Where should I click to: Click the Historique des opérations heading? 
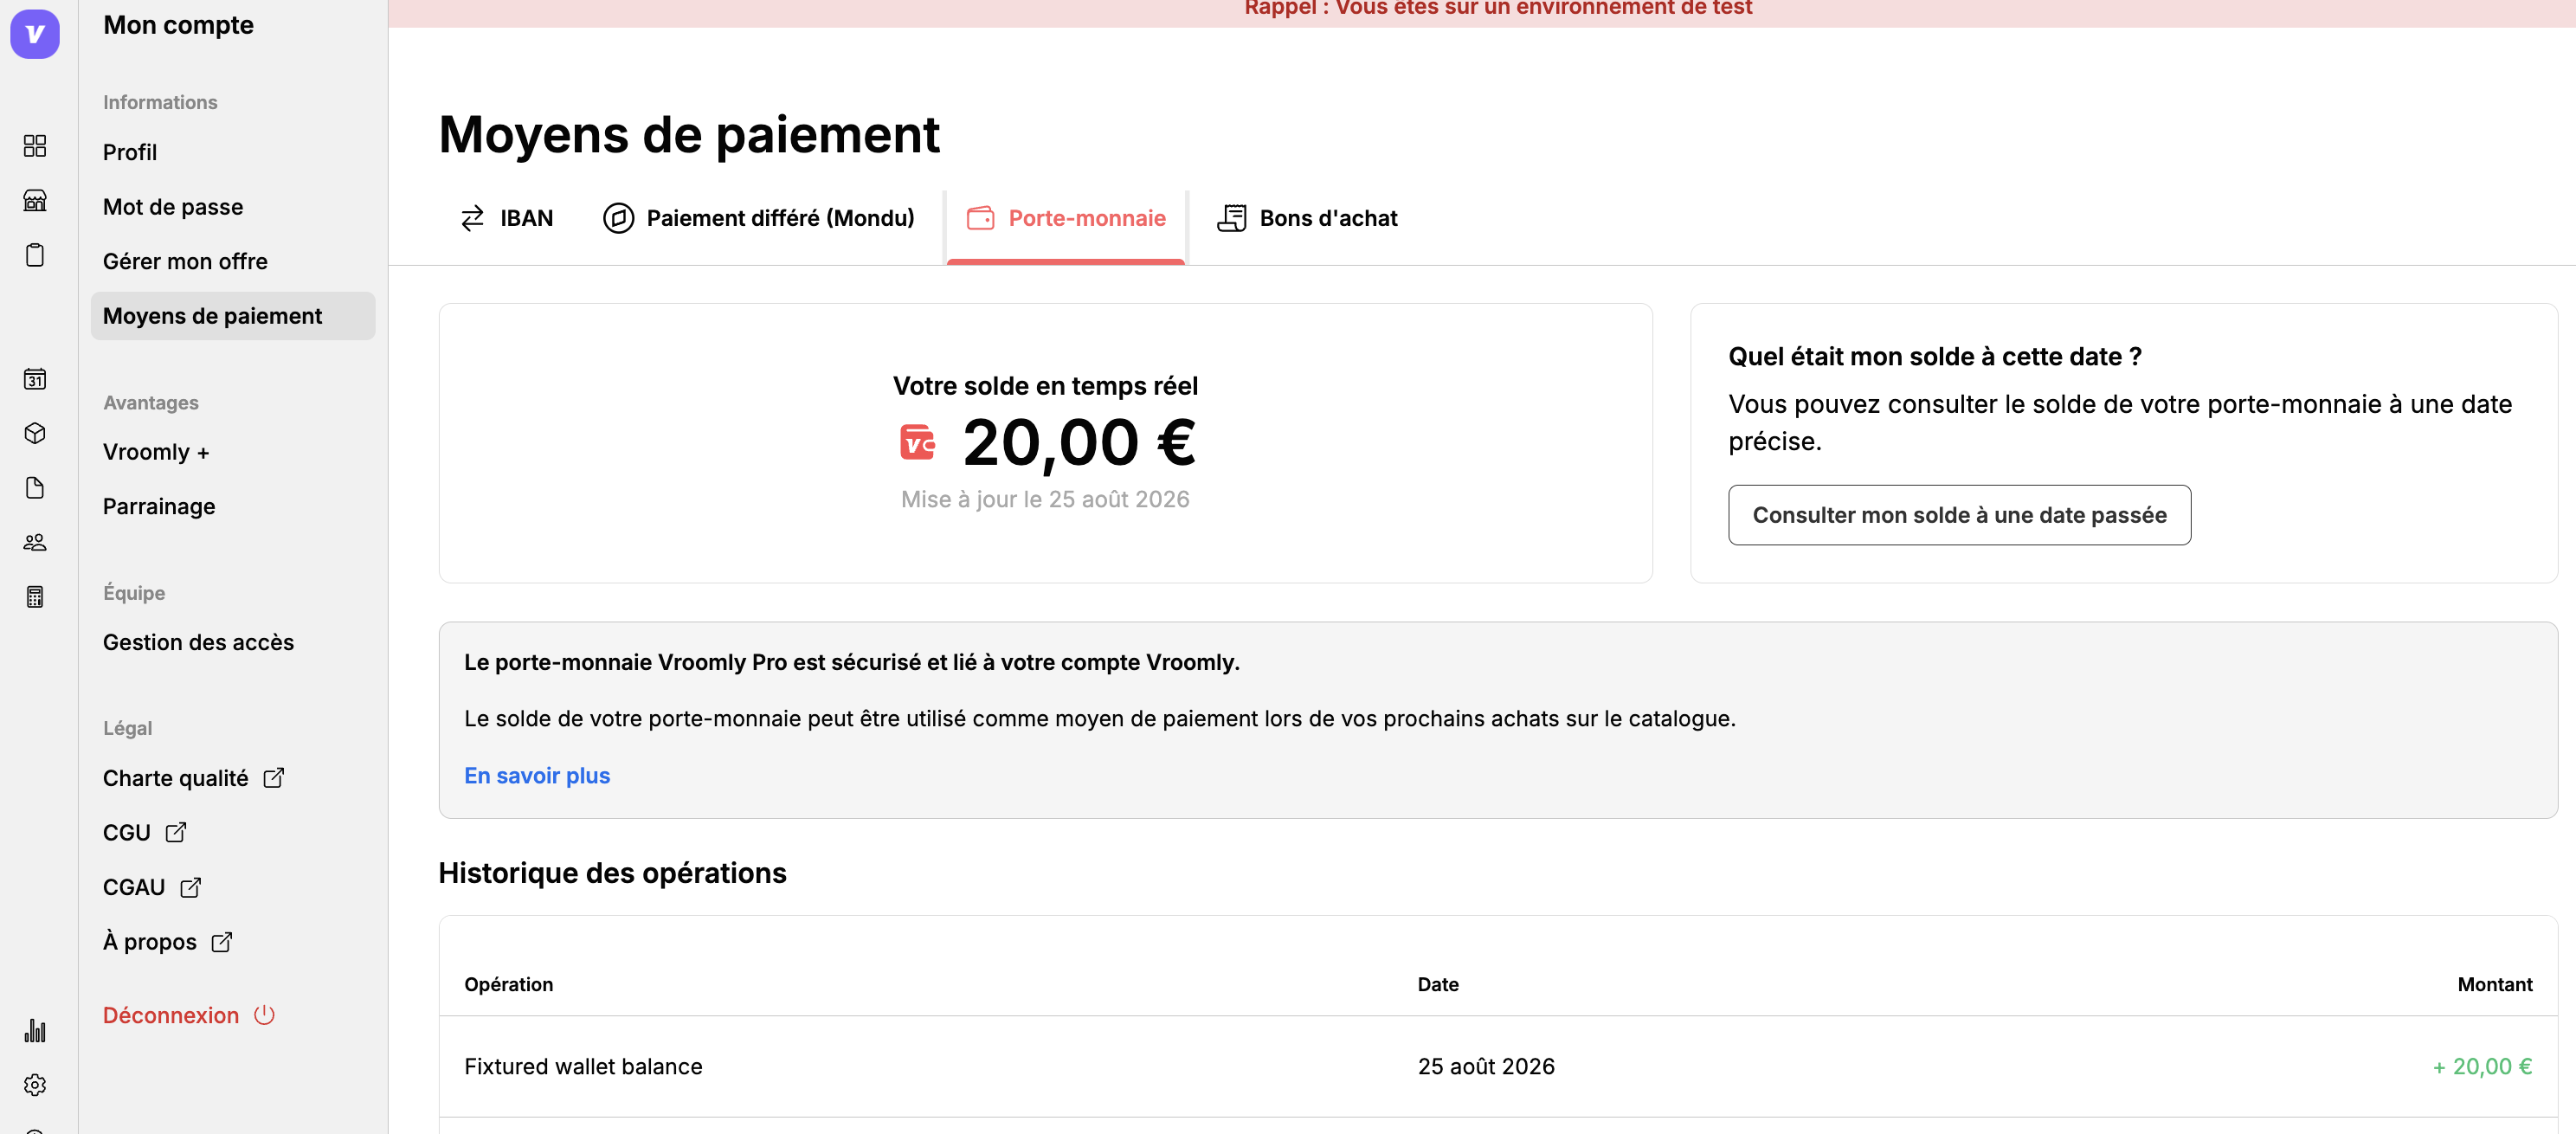click(x=612, y=873)
